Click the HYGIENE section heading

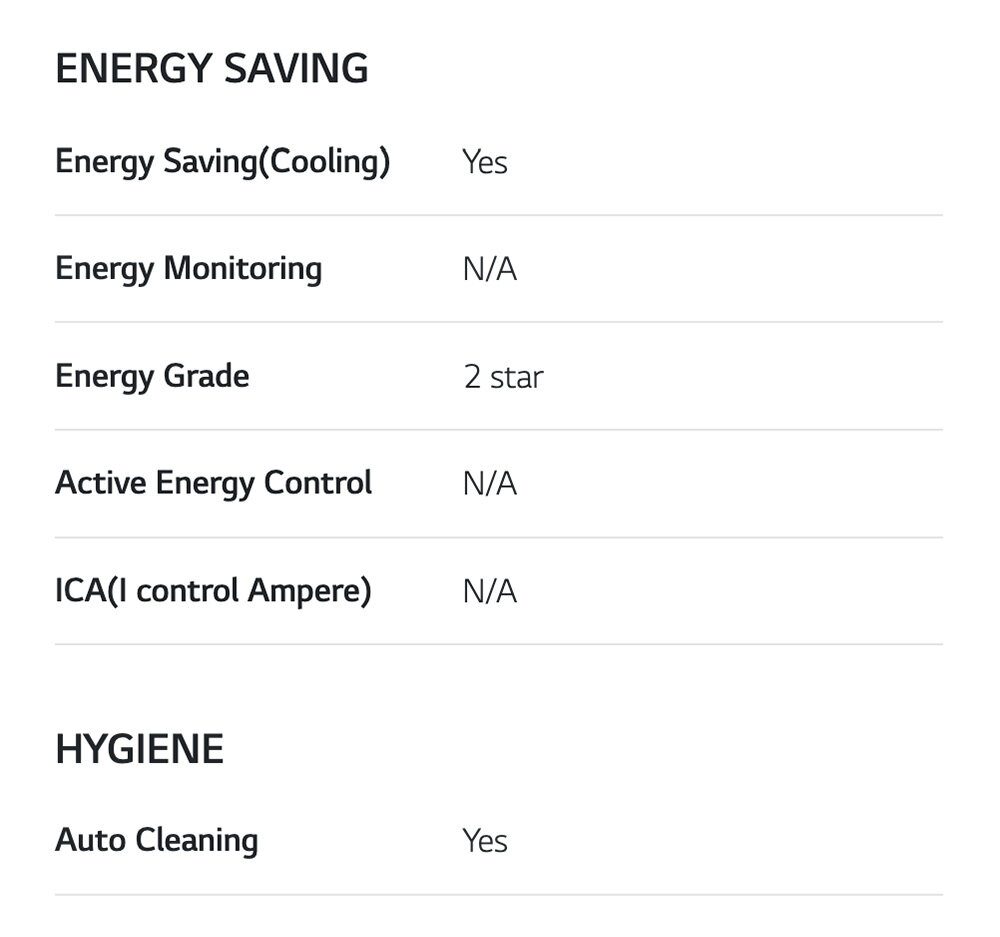click(x=139, y=749)
